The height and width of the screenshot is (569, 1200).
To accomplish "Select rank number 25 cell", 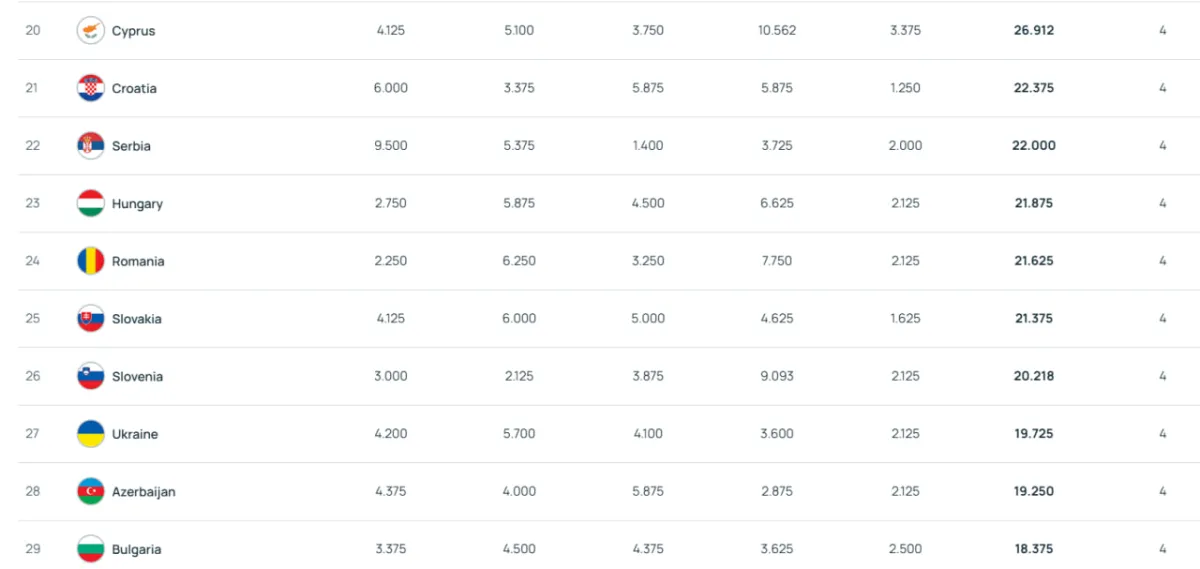I will 33,319.
